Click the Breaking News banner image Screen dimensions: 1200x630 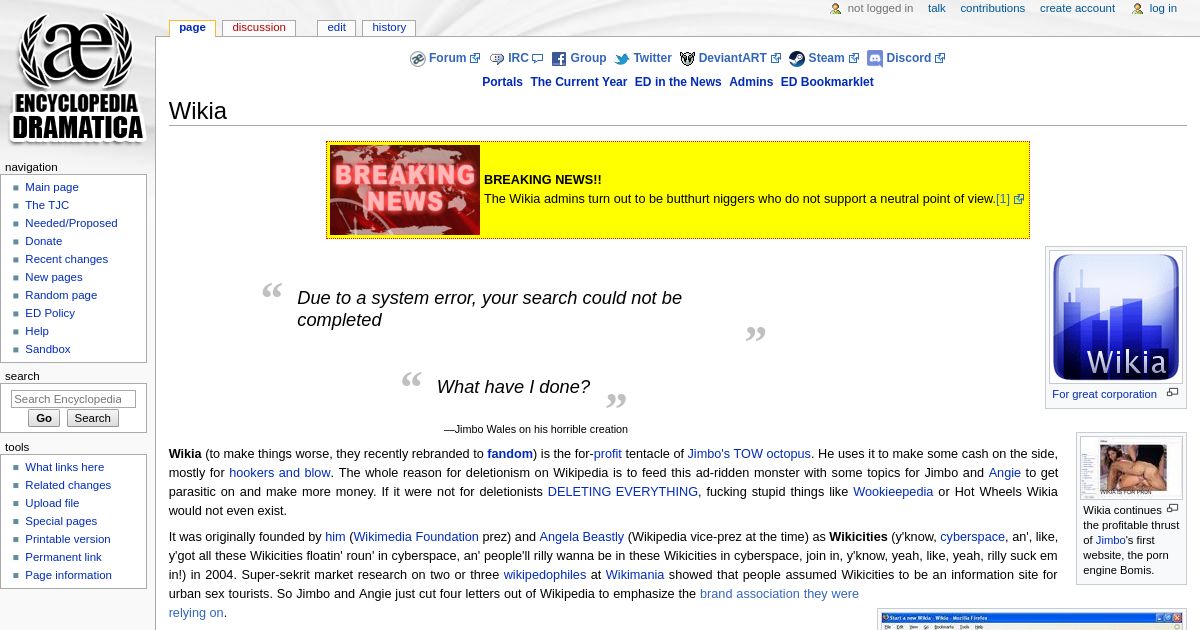[405, 190]
